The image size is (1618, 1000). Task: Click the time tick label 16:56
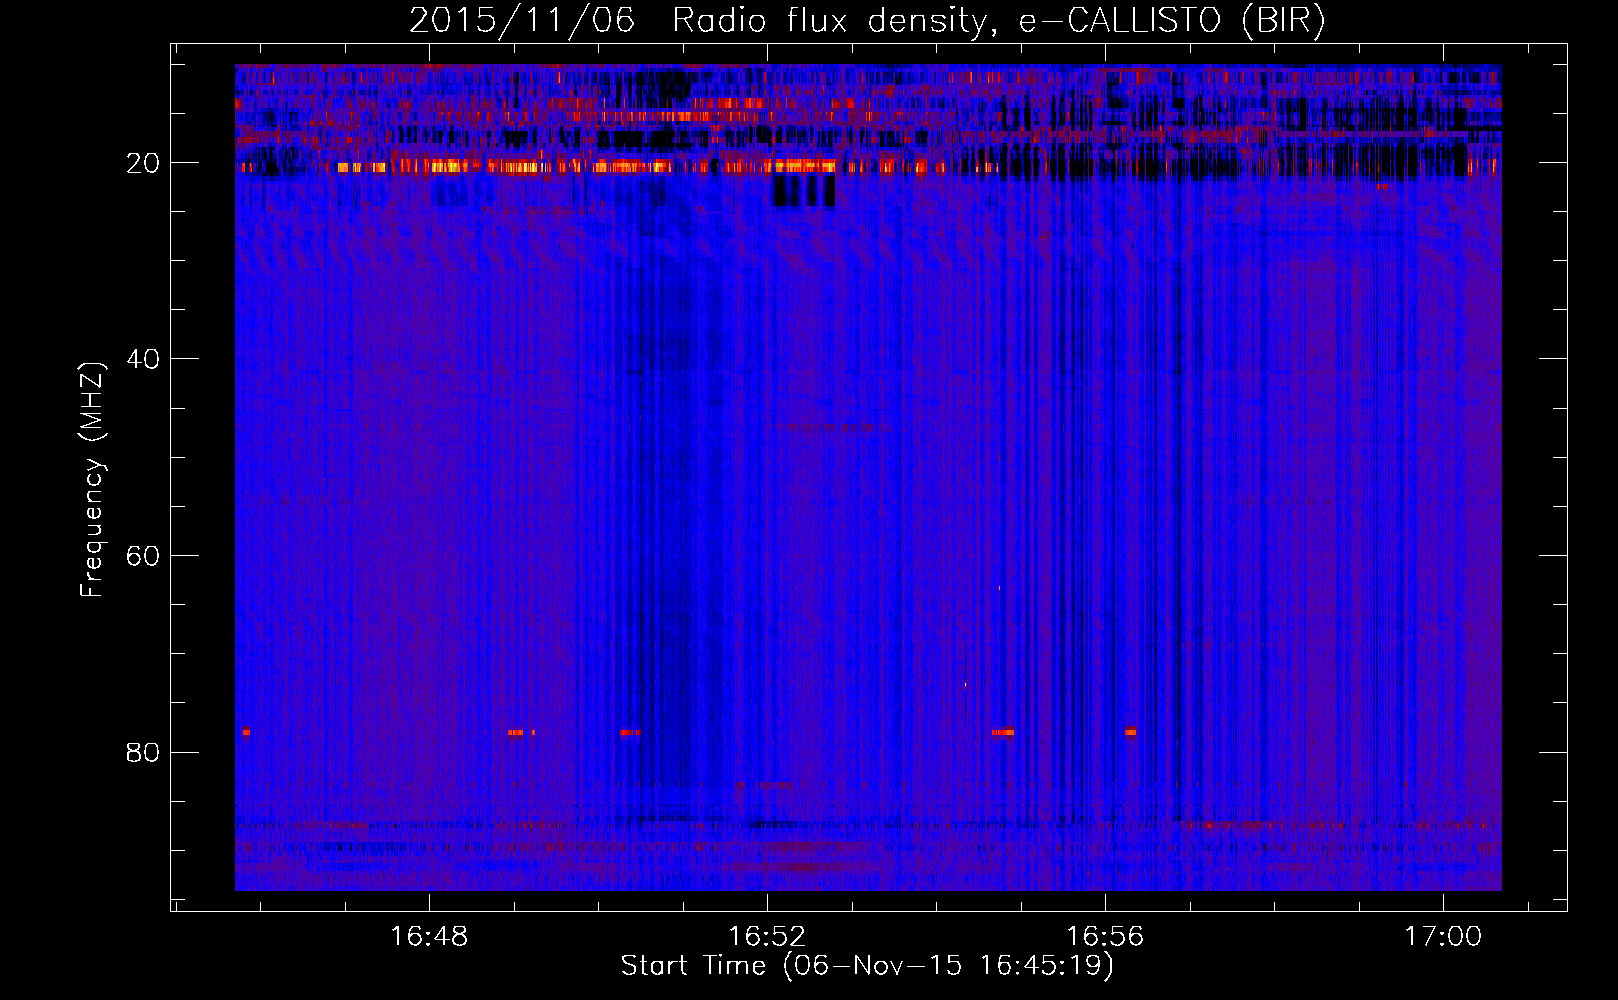coord(1105,937)
